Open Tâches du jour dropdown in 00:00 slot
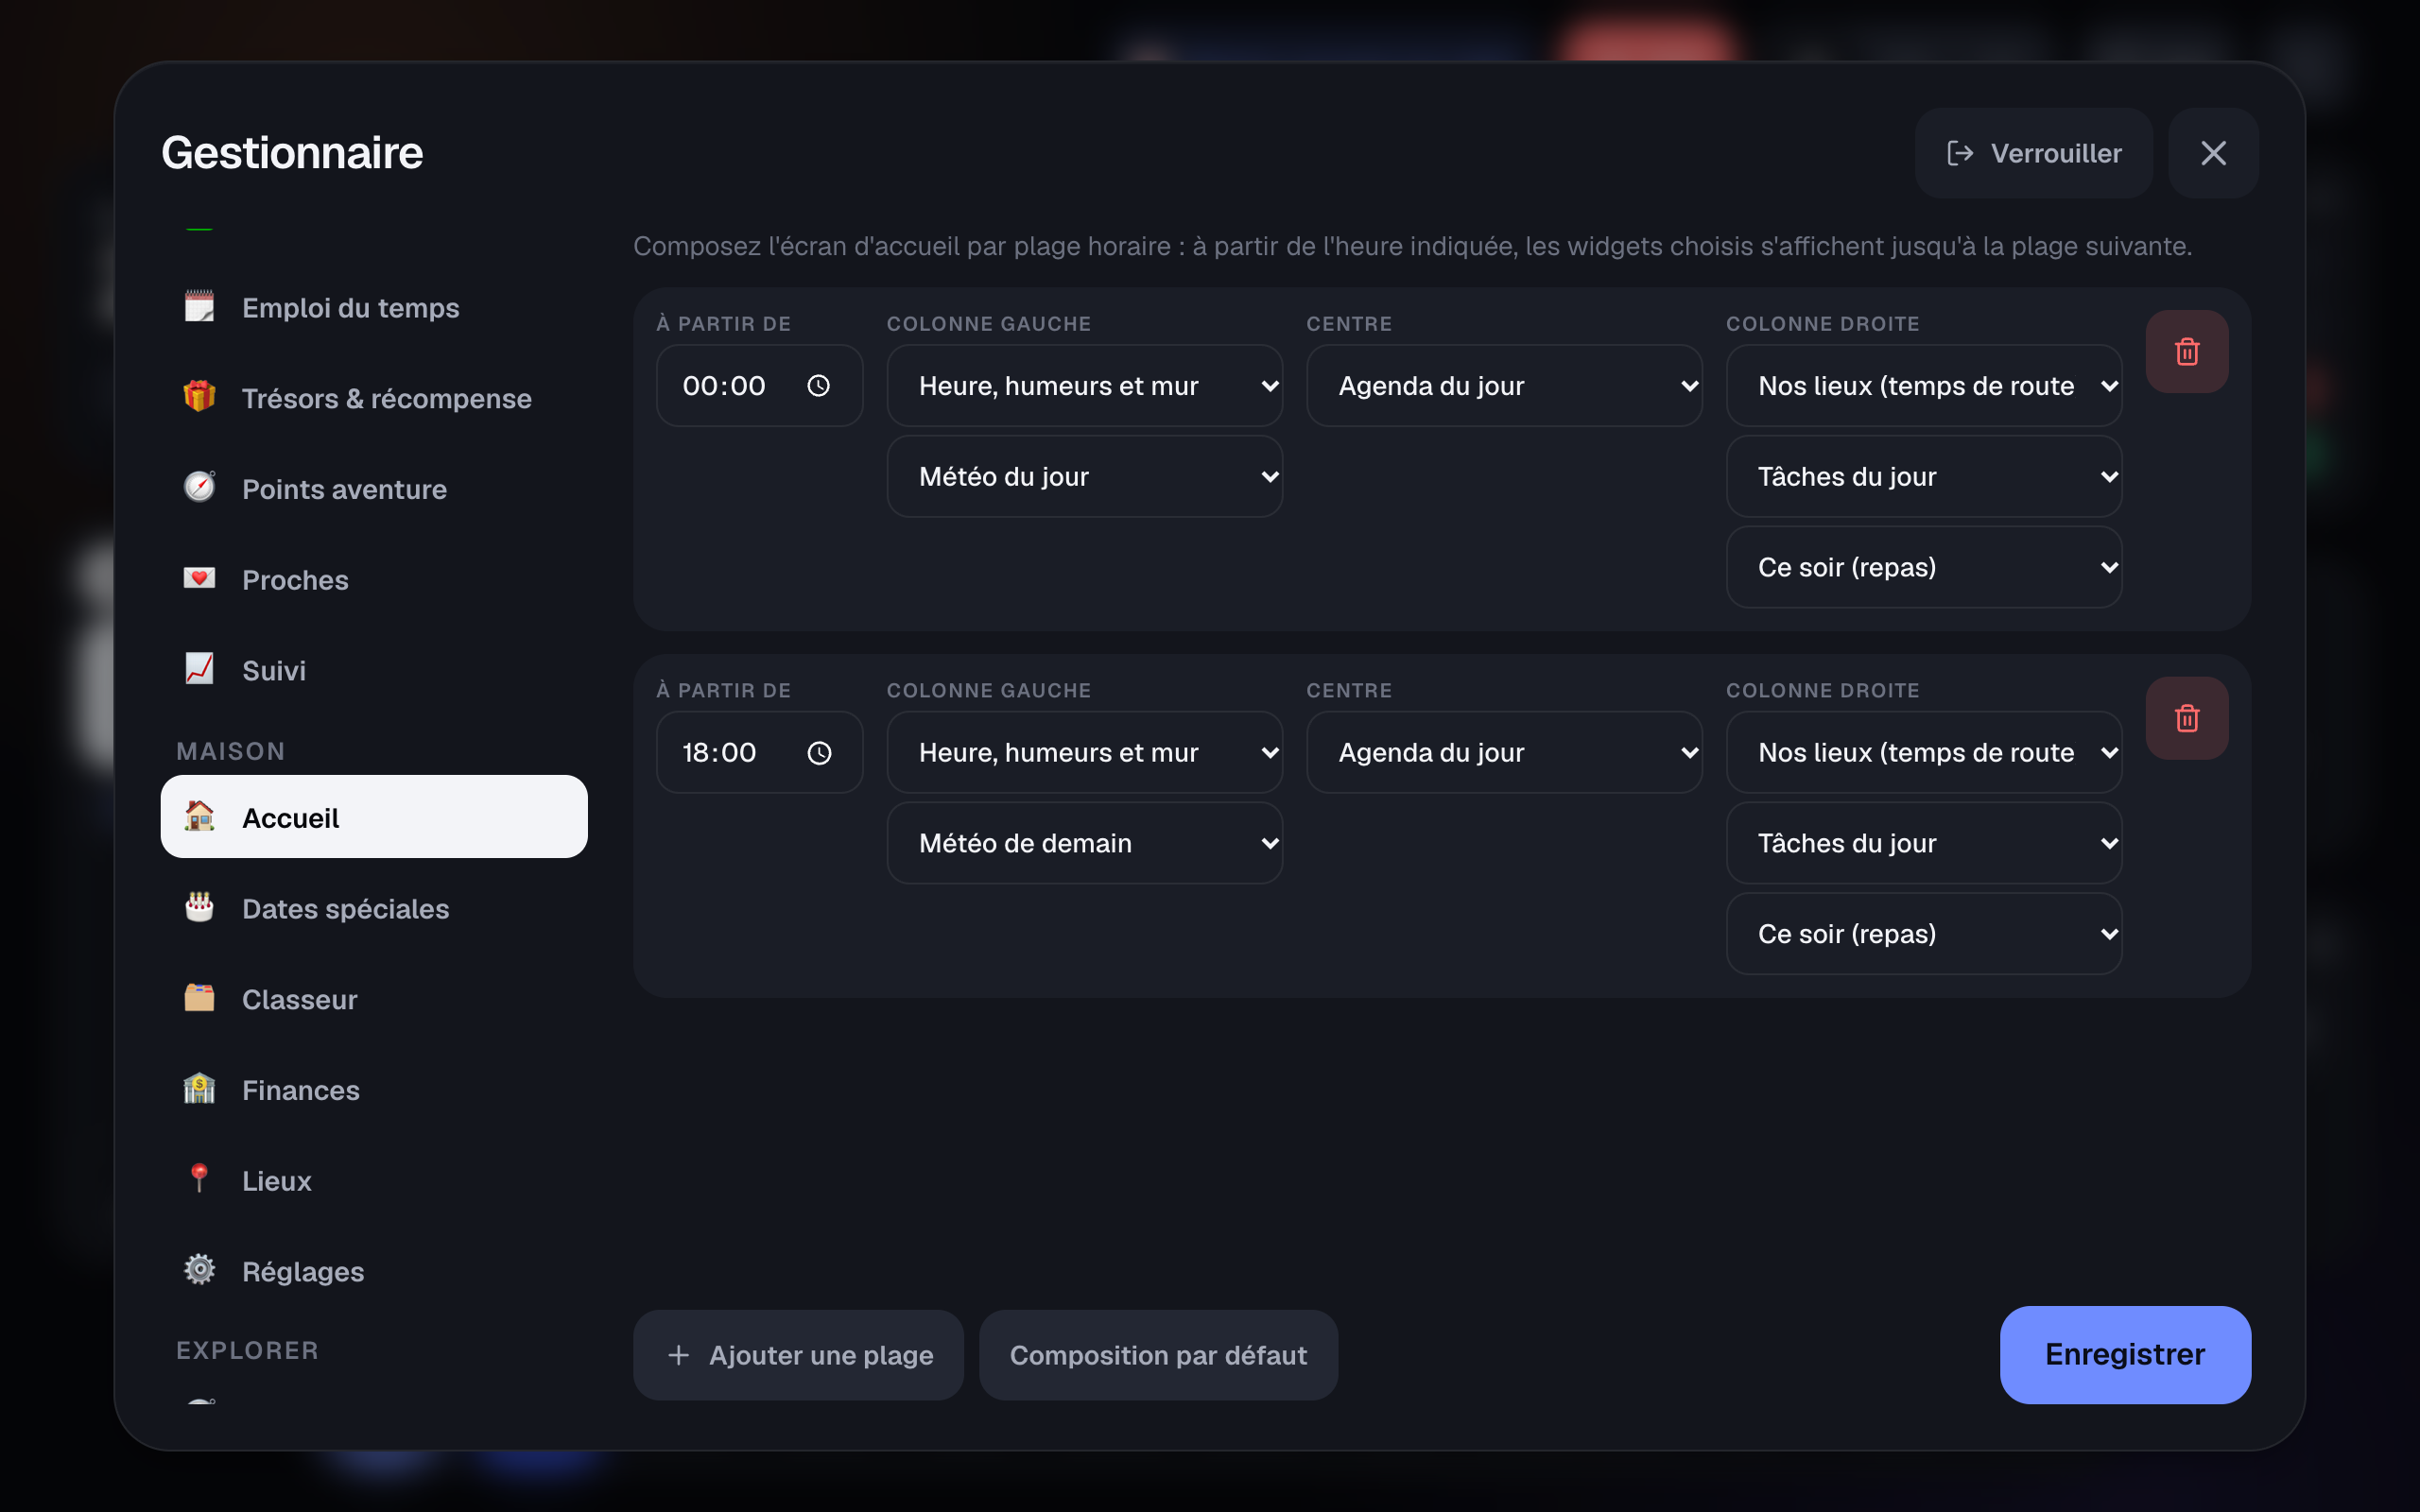Image resolution: width=2420 pixels, height=1512 pixels. pos(1924,476)
